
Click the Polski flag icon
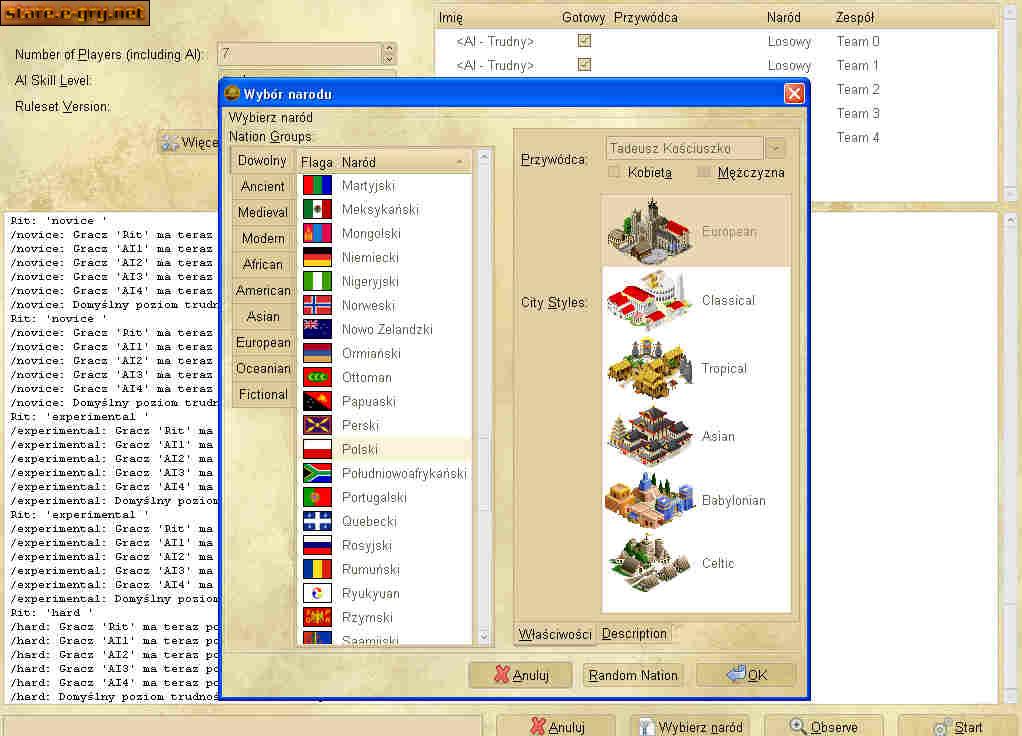pyautogui.click(x=317, y=449)
